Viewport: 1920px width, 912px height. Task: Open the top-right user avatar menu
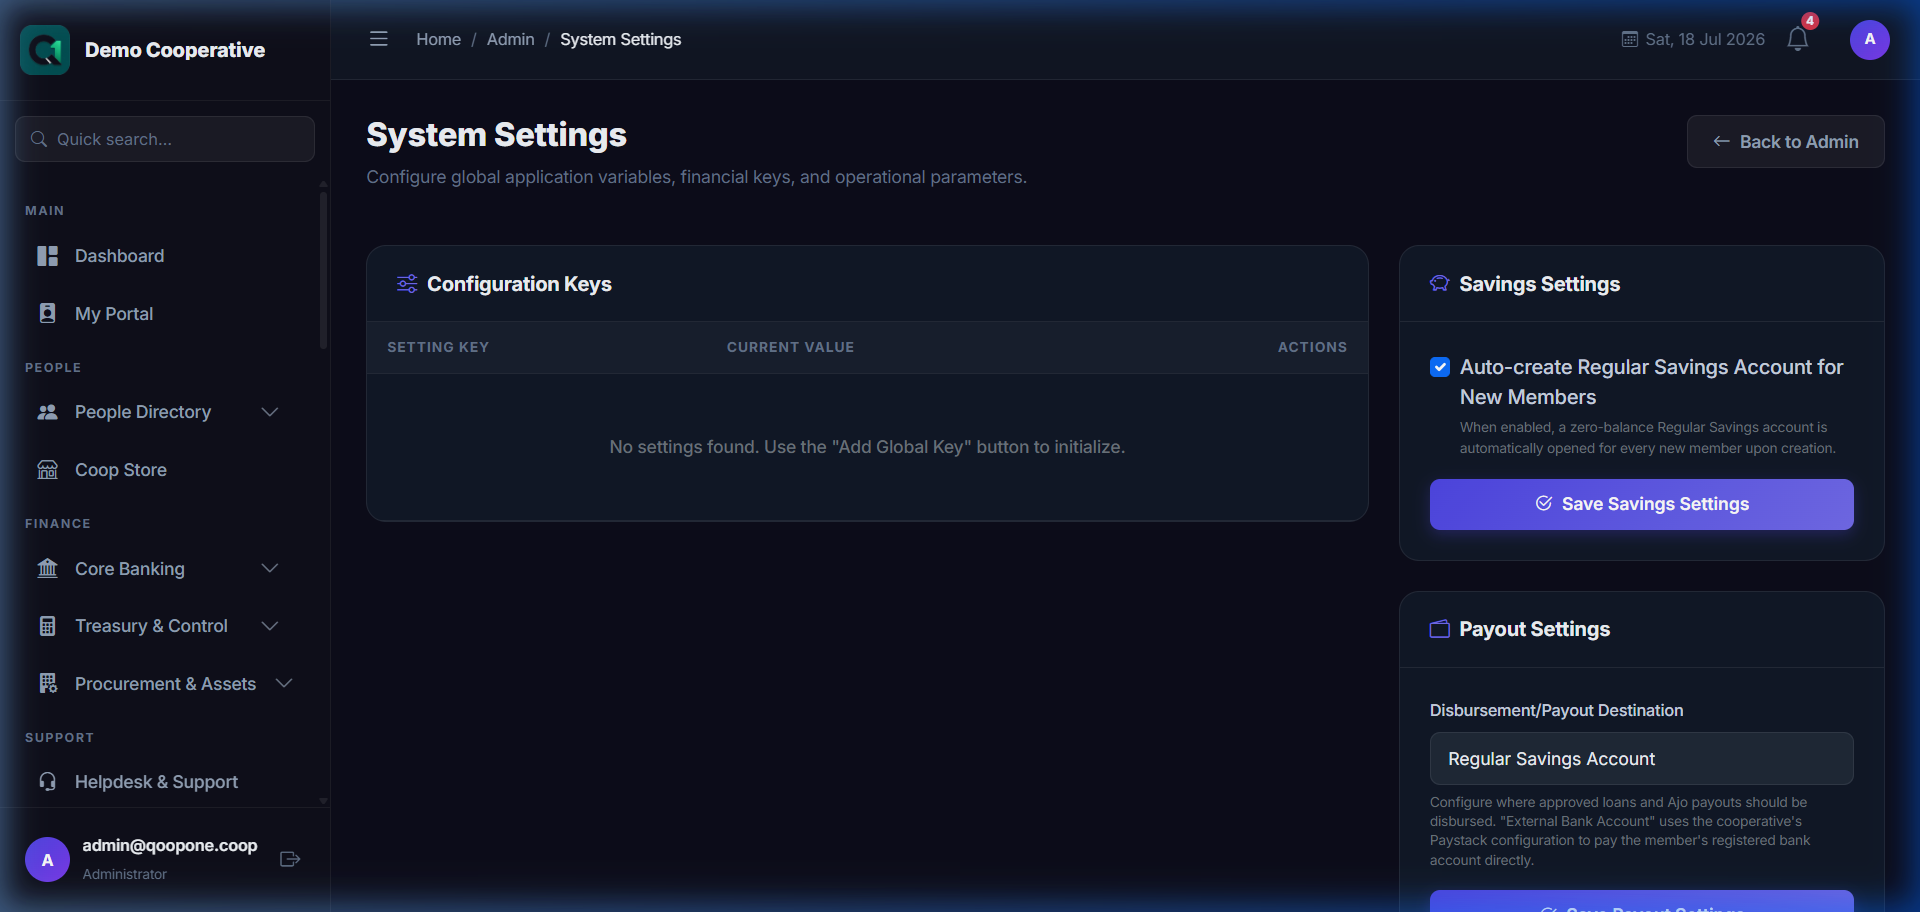[x=1869, y=40]
